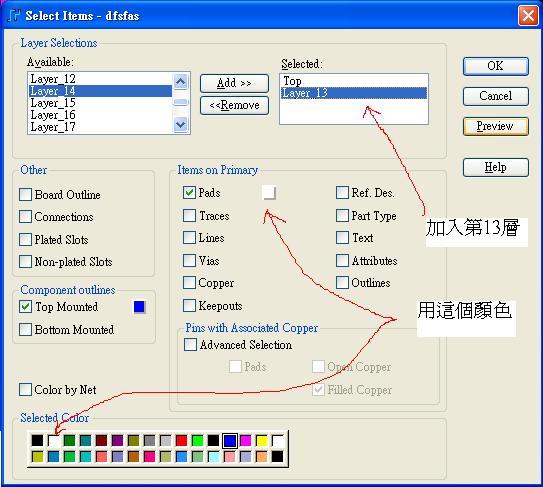The image size is (543, 487).
Task: Toggle the Top Mounted checkbox
Action: pyautogui.click(x=25, y=307)
